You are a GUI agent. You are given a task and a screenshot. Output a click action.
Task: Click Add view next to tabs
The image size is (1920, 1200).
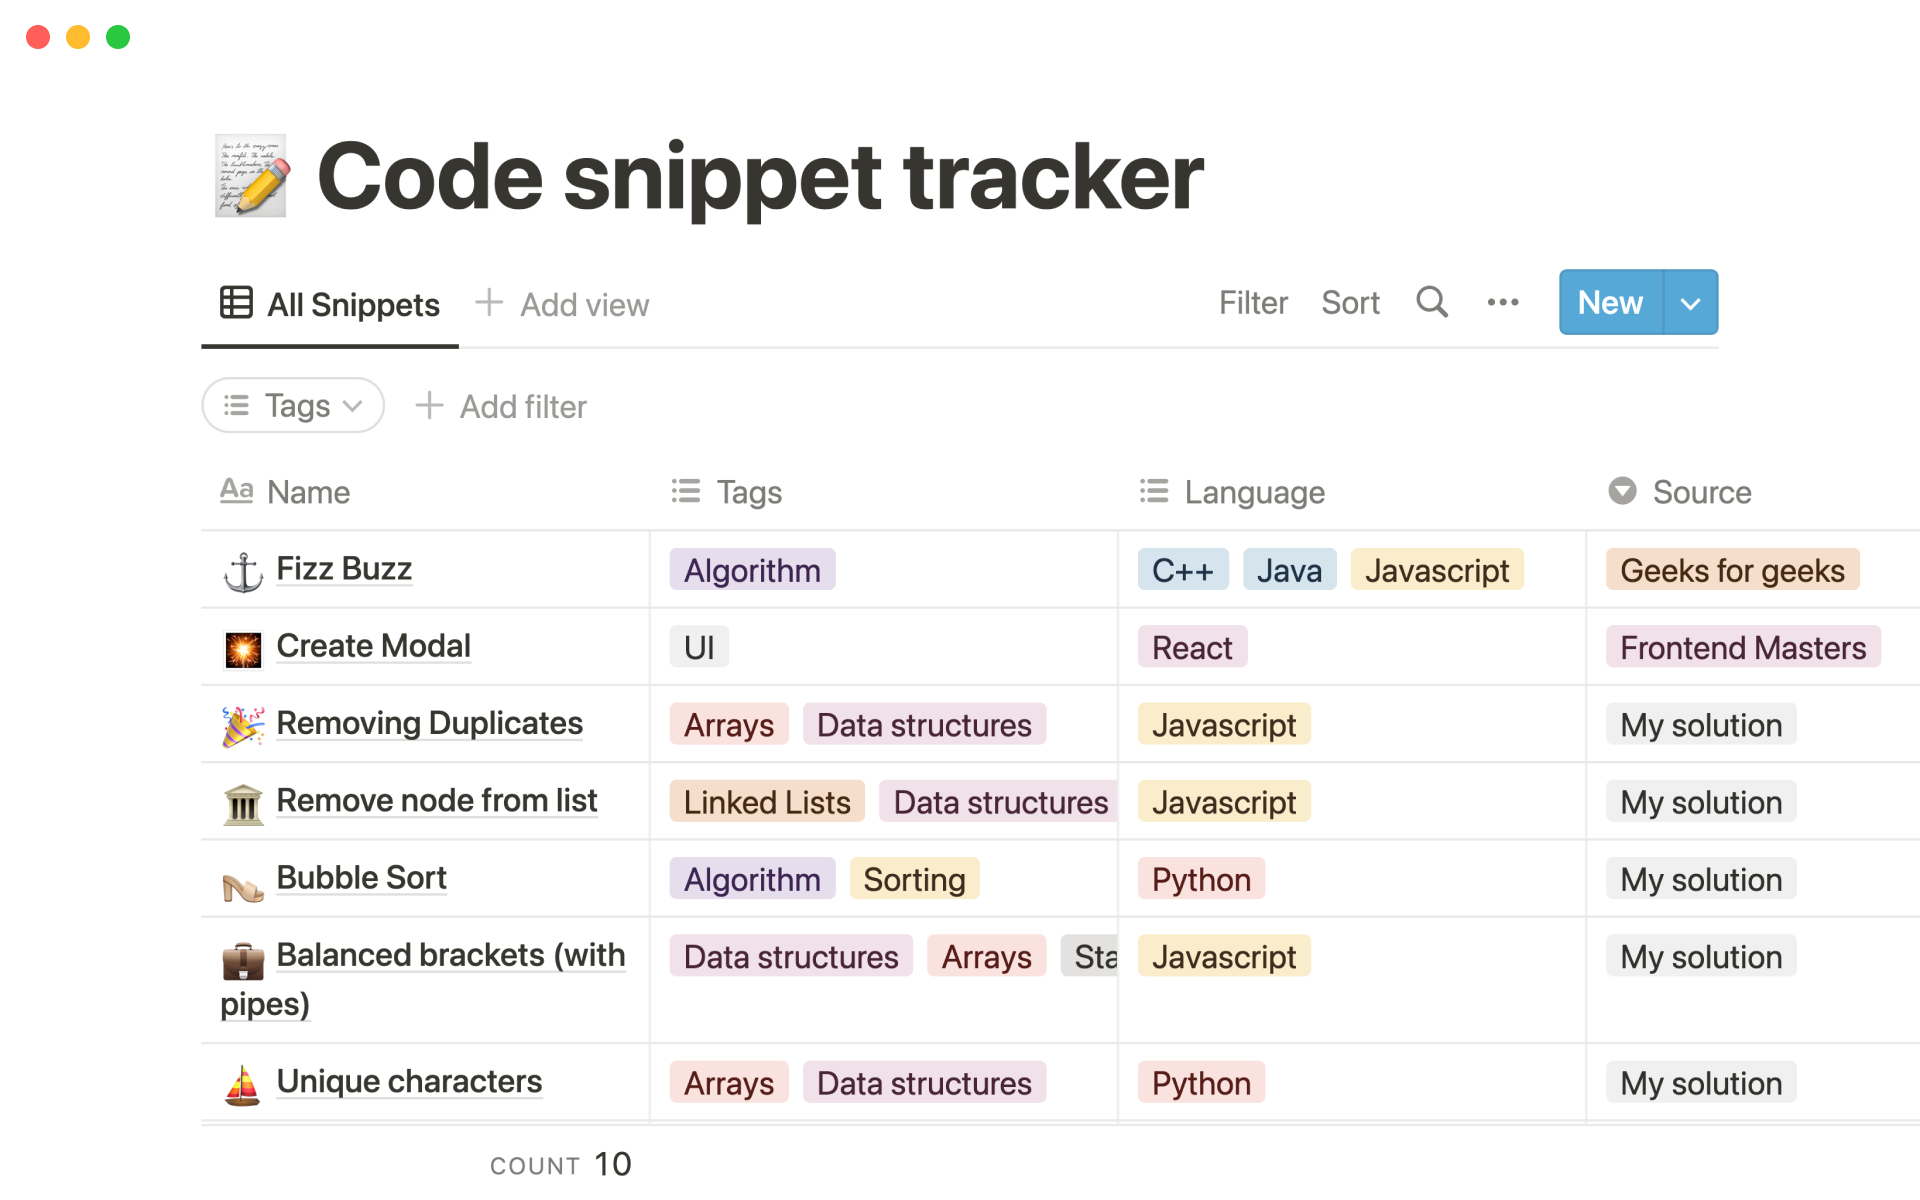click(563, 305)
